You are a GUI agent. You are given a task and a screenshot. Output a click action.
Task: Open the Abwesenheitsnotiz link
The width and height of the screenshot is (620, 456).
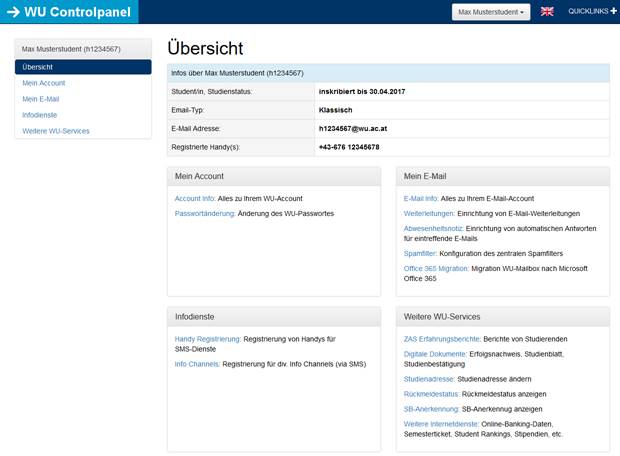point(433,229)
